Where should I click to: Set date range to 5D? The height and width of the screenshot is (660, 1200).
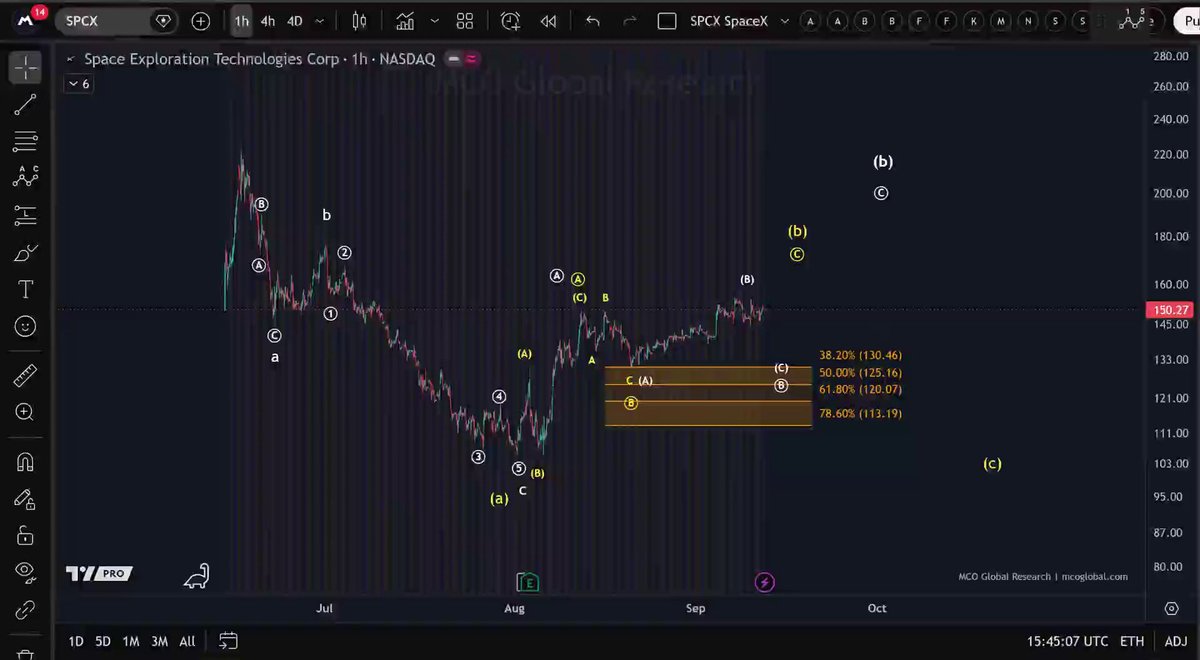(103, 641)
